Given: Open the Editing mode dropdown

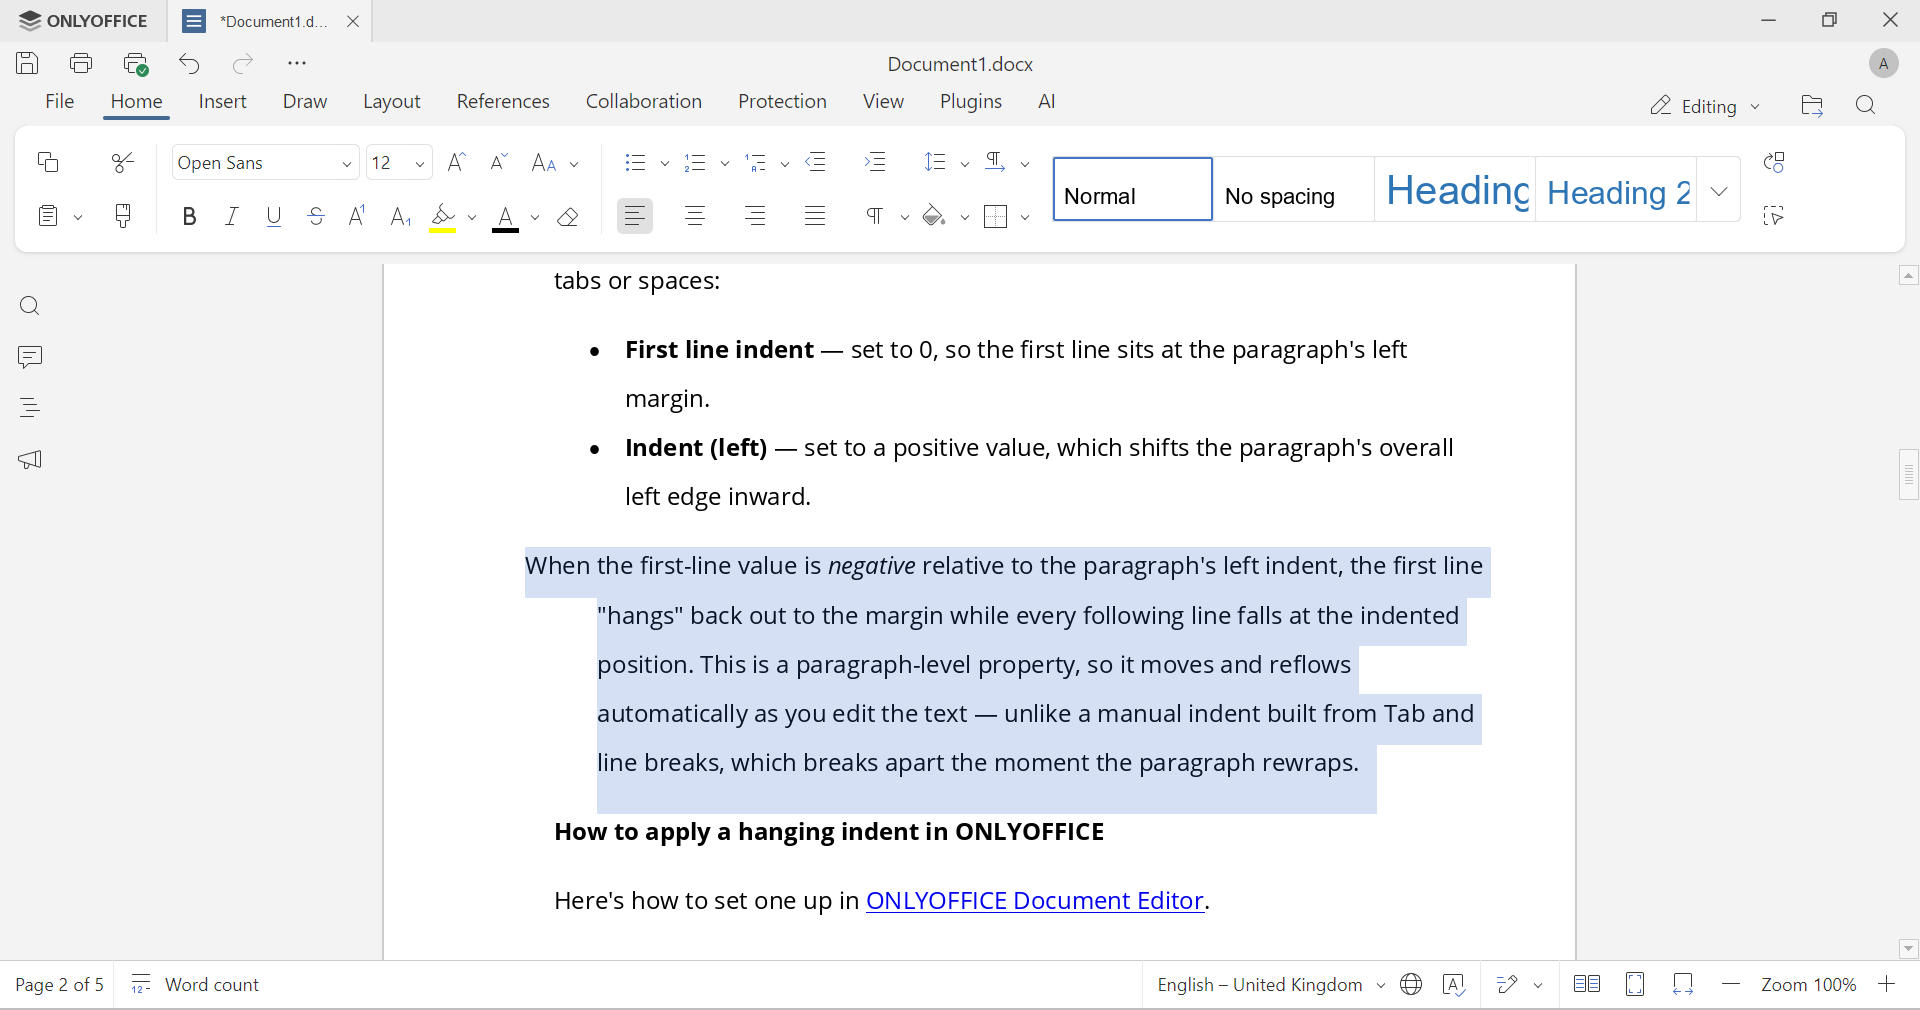Looking at the screenshot, I should tap(1705, 106).
